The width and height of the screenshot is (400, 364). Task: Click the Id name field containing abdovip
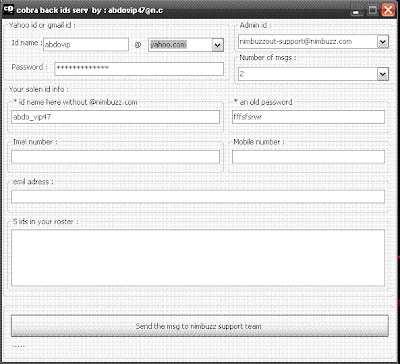click(86, 45)
